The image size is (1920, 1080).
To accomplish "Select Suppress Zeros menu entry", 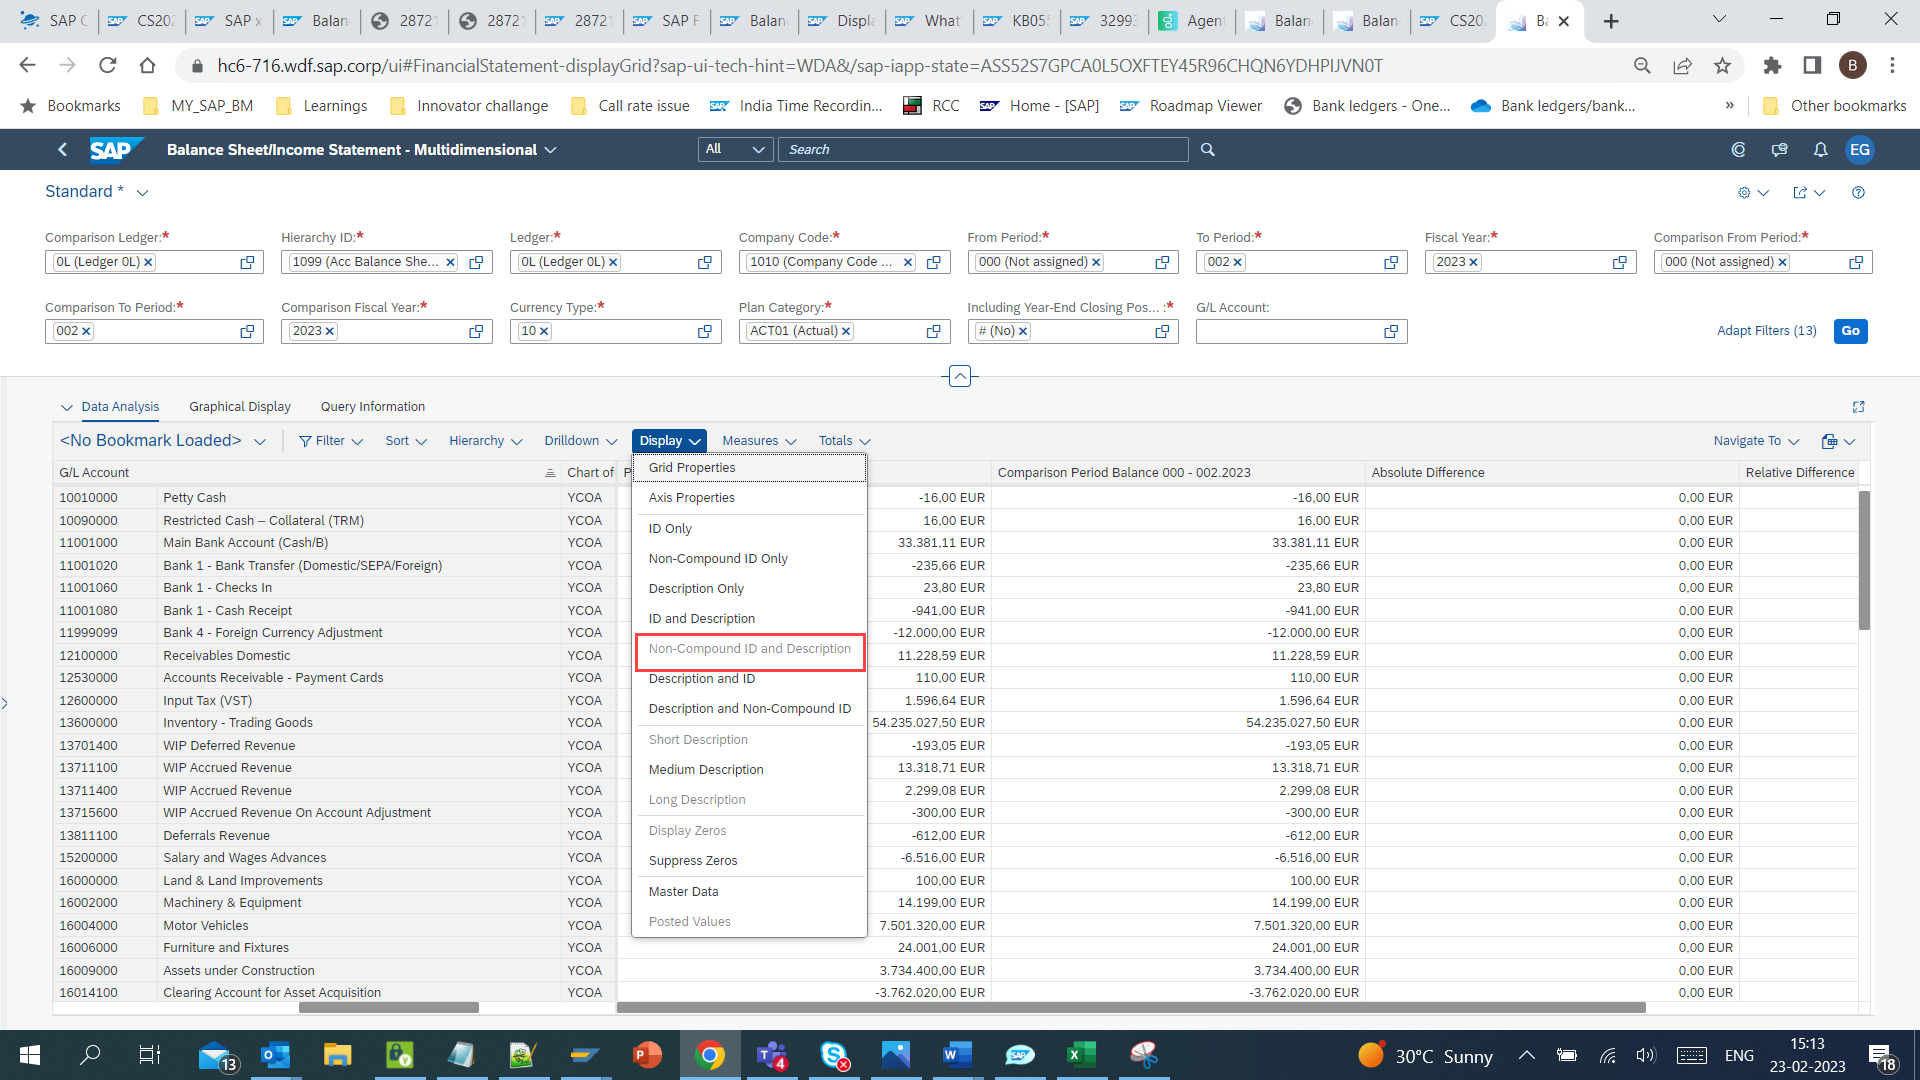I will 749,861.
